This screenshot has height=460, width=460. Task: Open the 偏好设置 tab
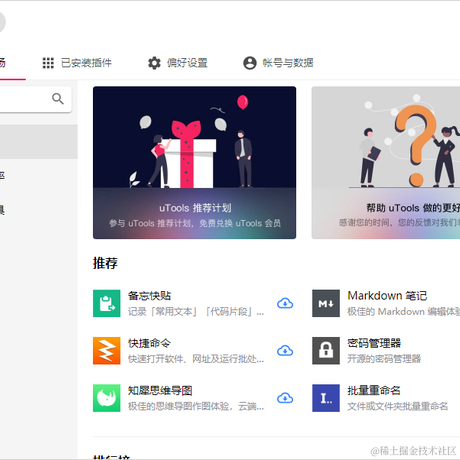tap(178, 63)
